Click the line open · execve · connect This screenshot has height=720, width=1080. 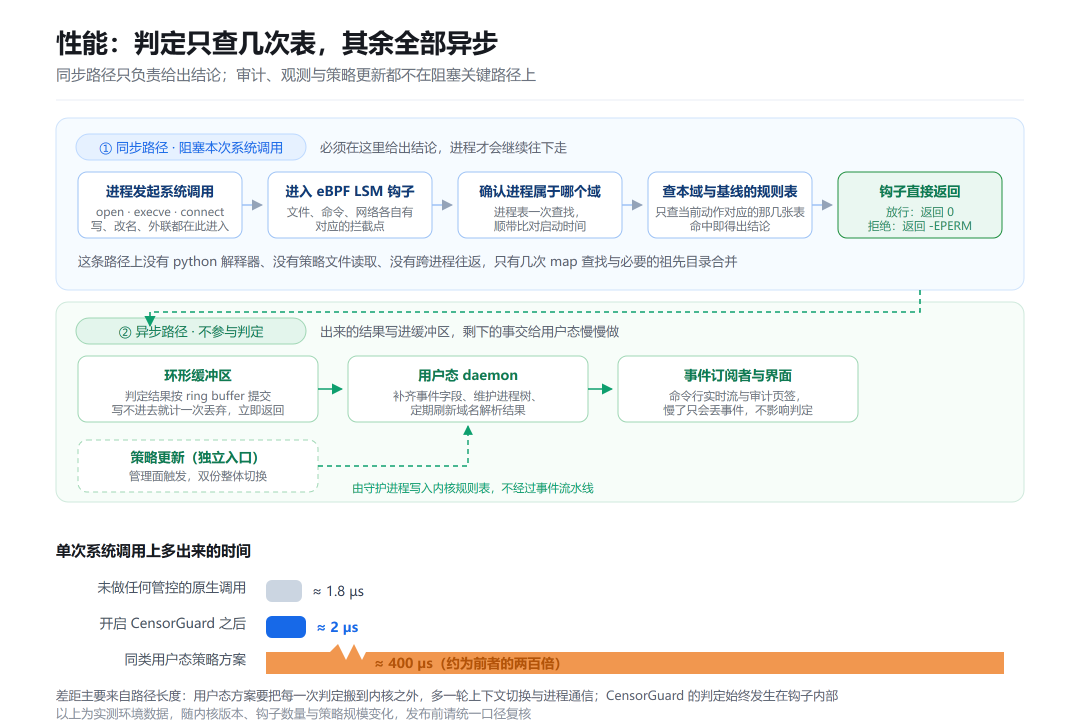[x=160, y=212]
